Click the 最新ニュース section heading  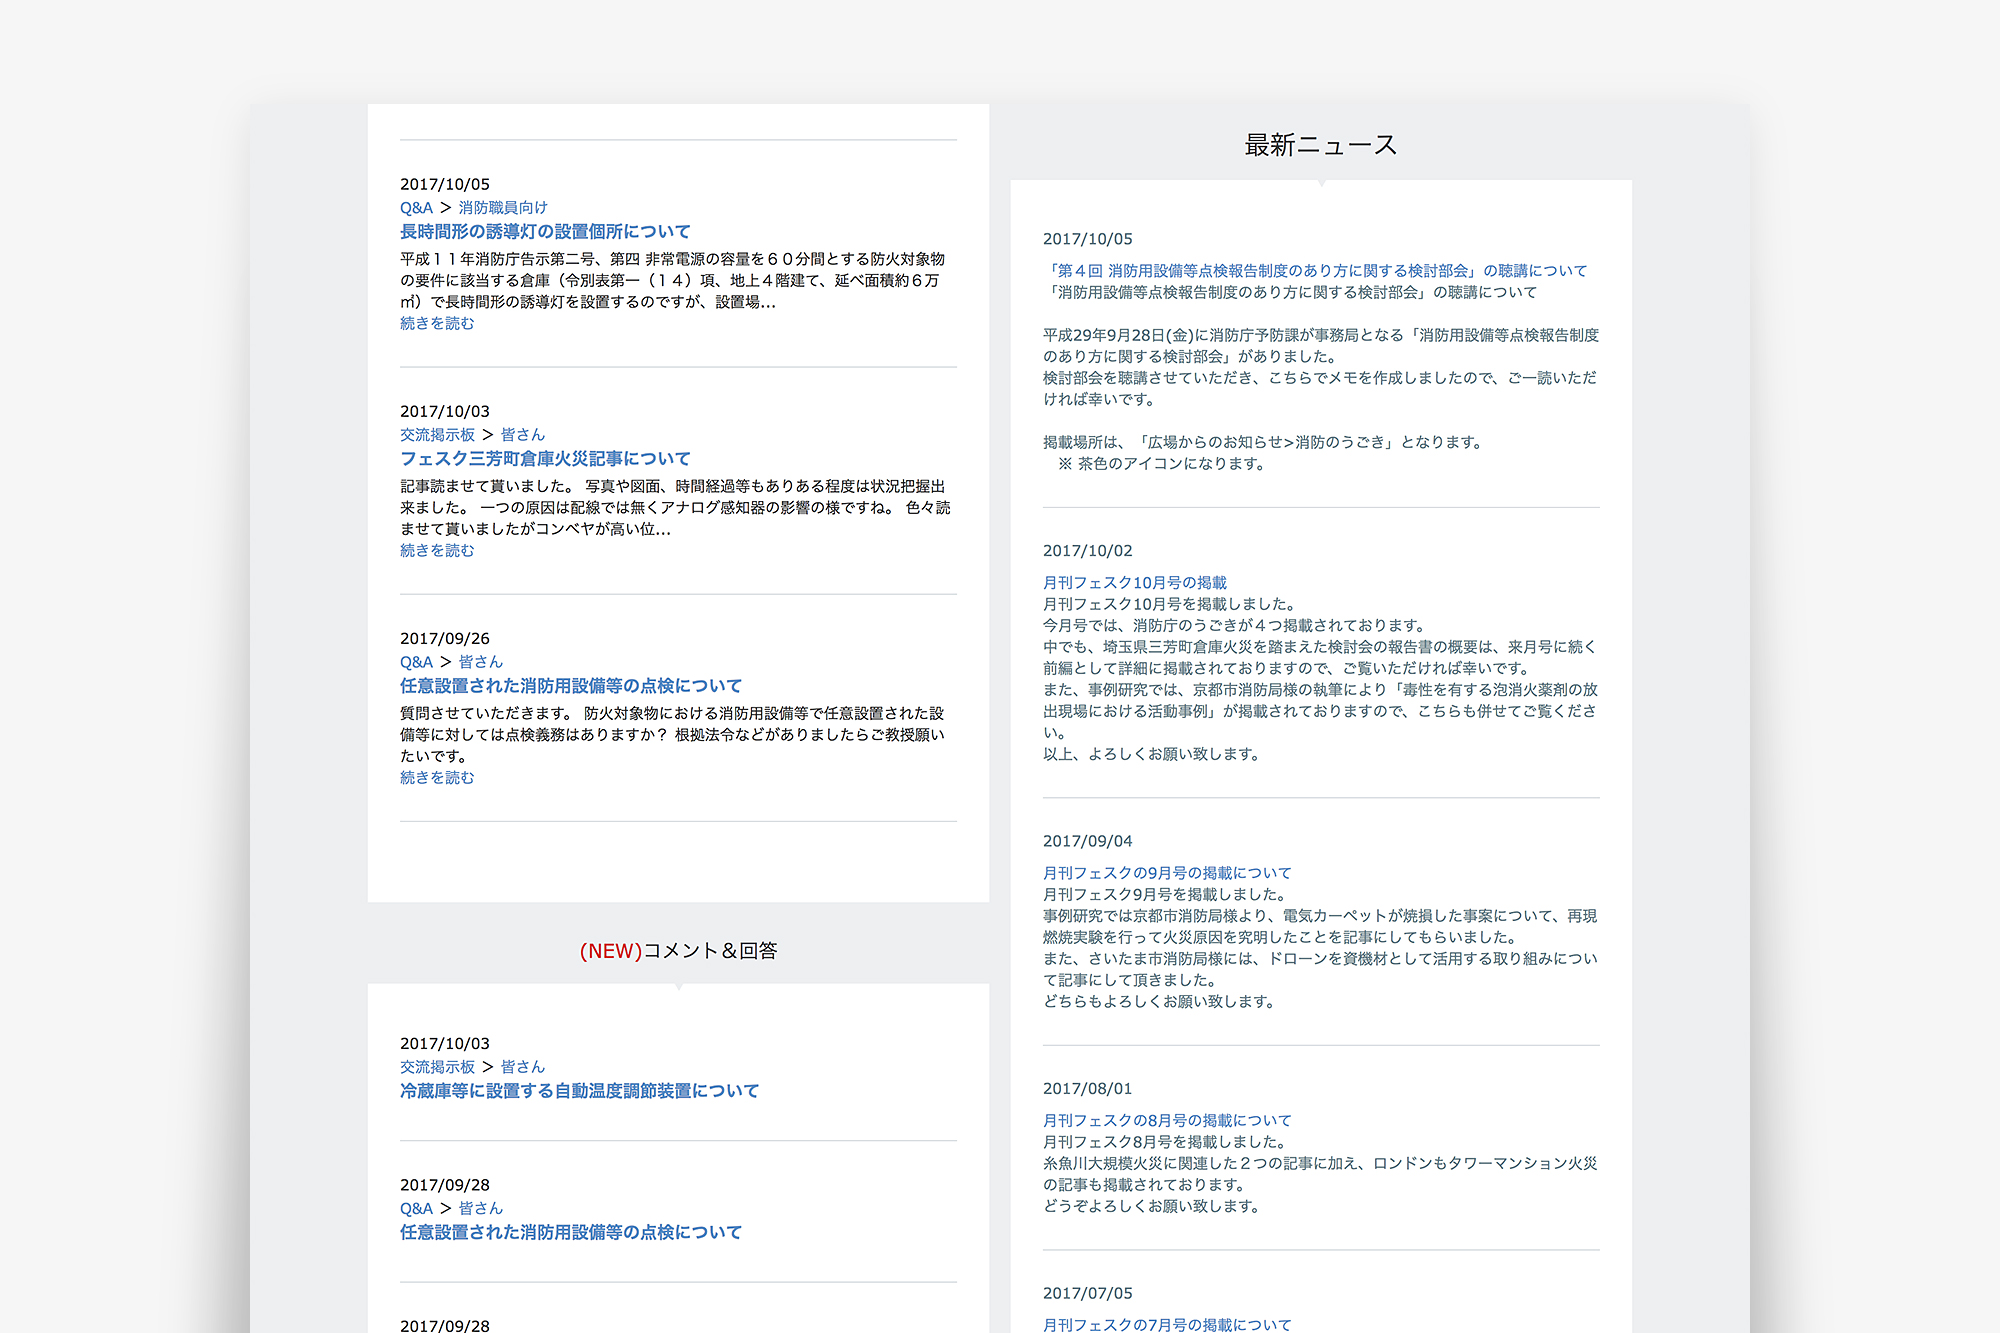(1320, 146)
